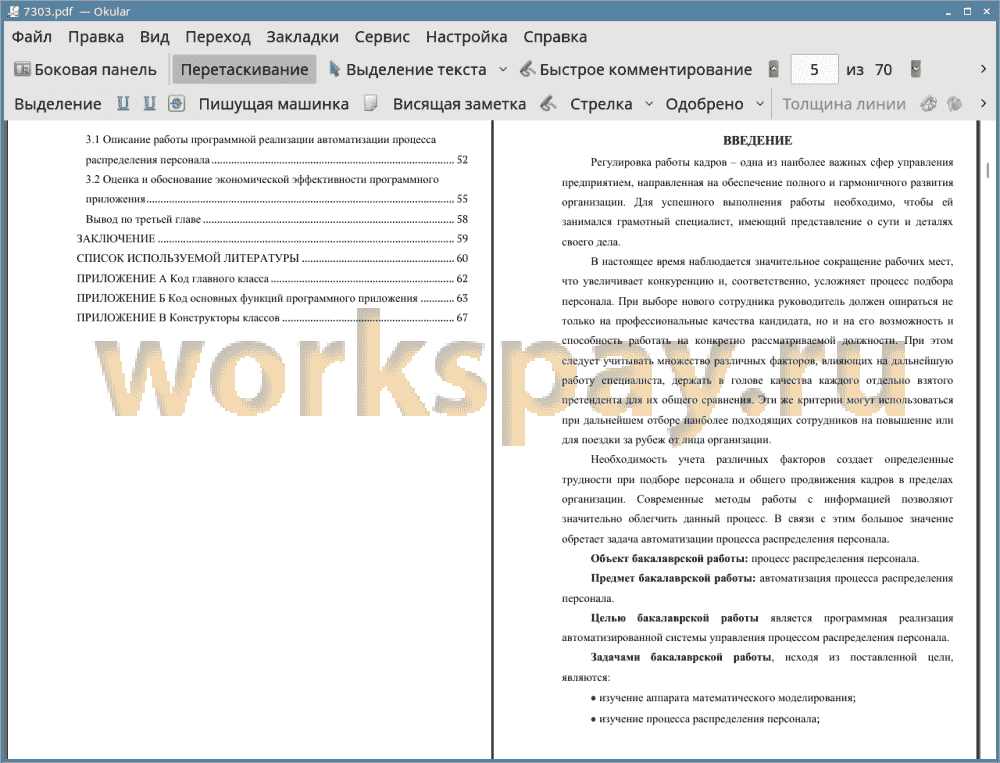Select the Пишущая машинка typewriter tool
The image size is (1000, 763).
pos(274,104)
